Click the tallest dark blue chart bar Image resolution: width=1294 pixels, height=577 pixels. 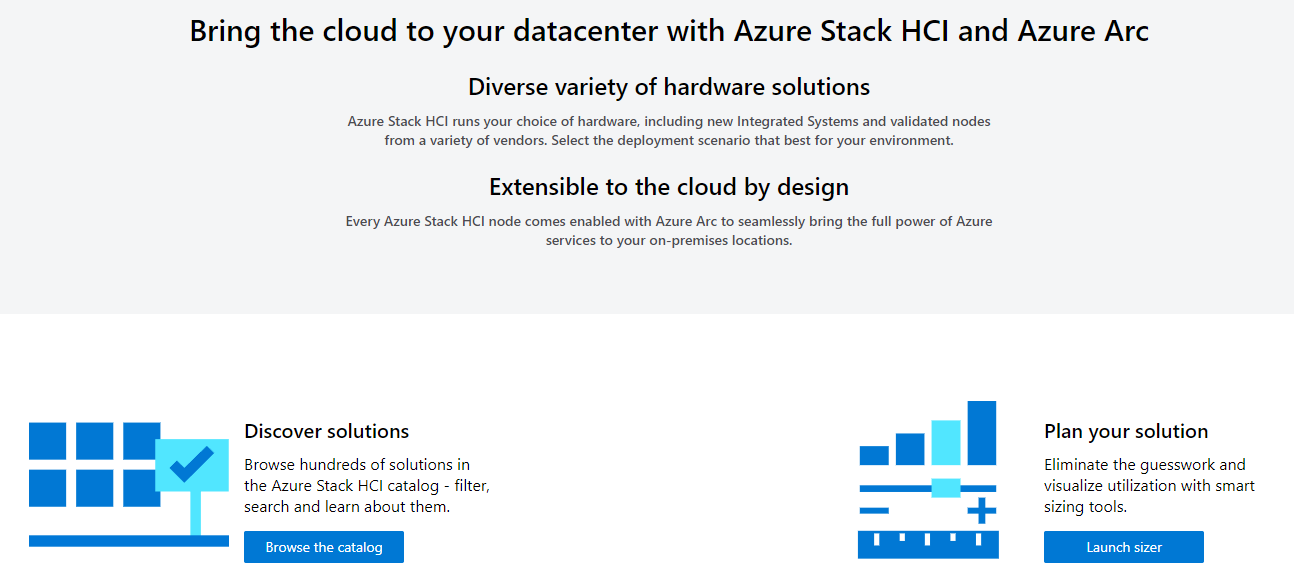click(982, 433)
